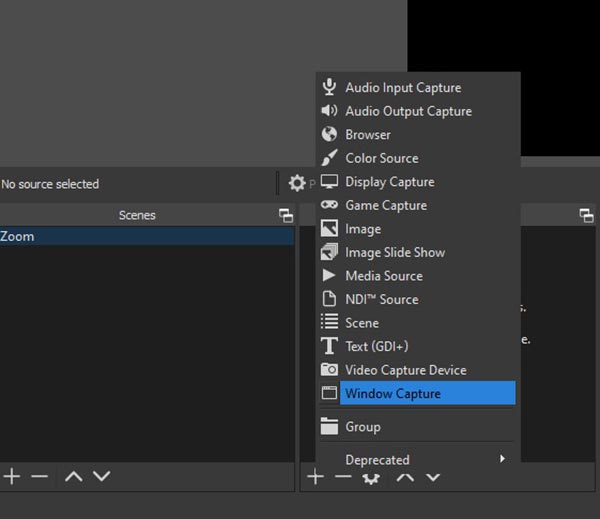Click Window Capture highlighted entry
Screen dimensions: 600x519
coord(393,394)
